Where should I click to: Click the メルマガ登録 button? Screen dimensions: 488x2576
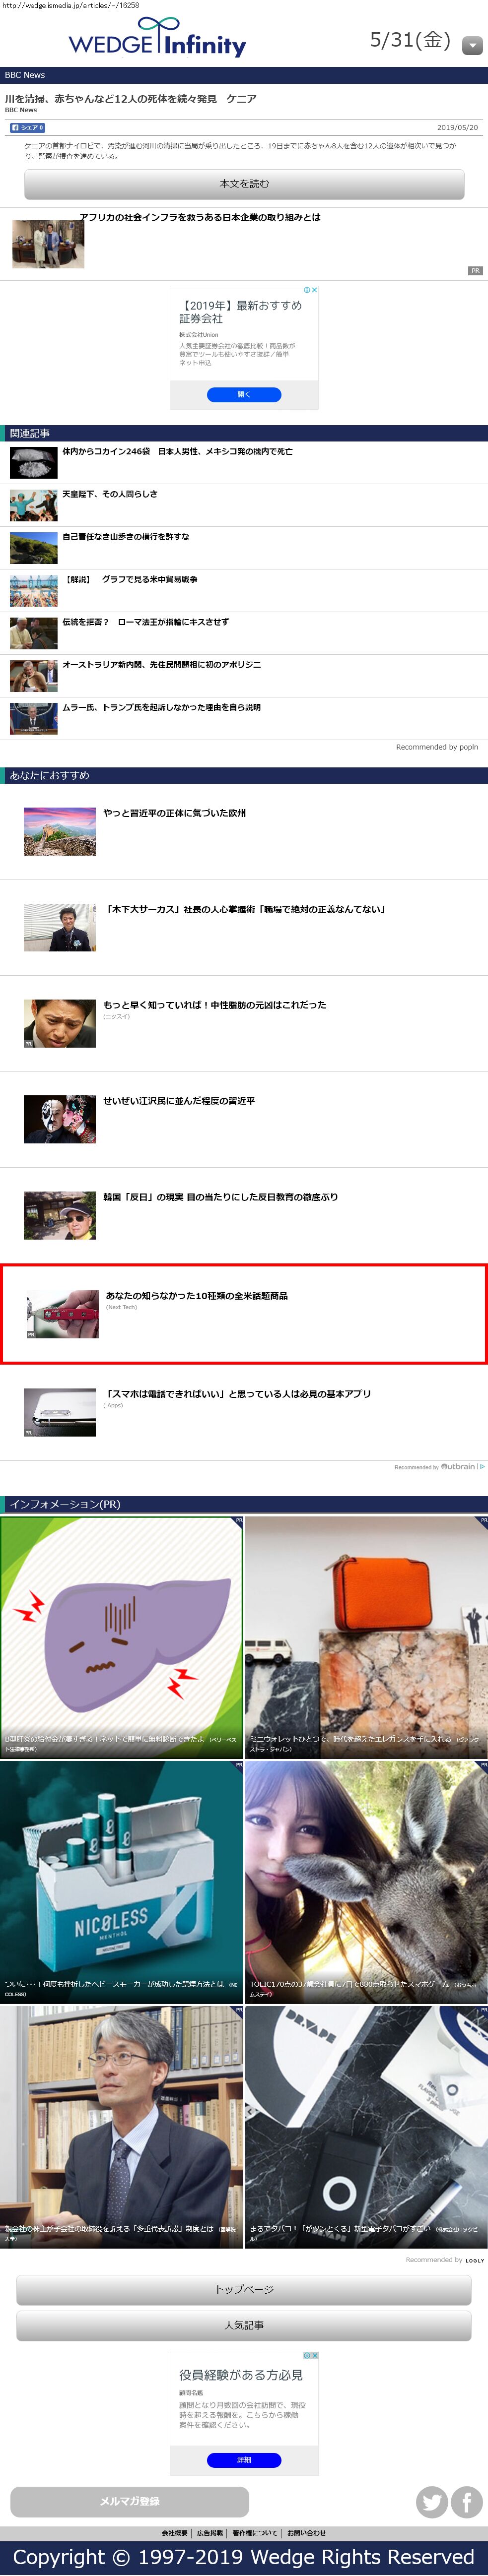tap(129, 2502)
